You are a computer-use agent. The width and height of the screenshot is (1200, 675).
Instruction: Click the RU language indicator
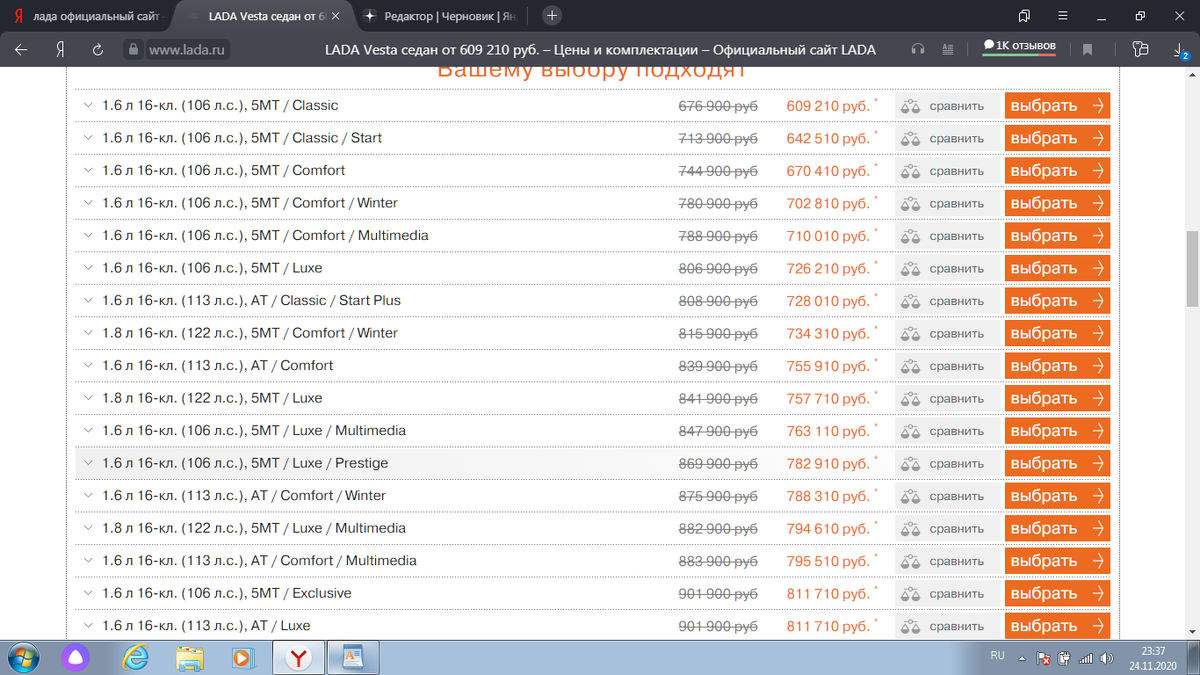[x=997, y=655]
